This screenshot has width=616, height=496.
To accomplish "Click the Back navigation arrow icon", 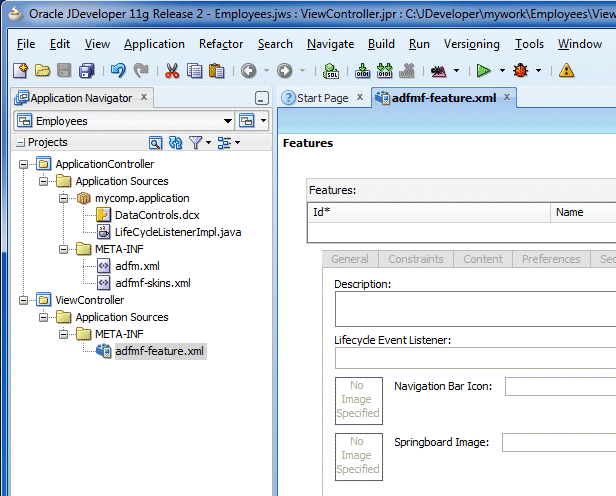I will click(x=248, y=71).
